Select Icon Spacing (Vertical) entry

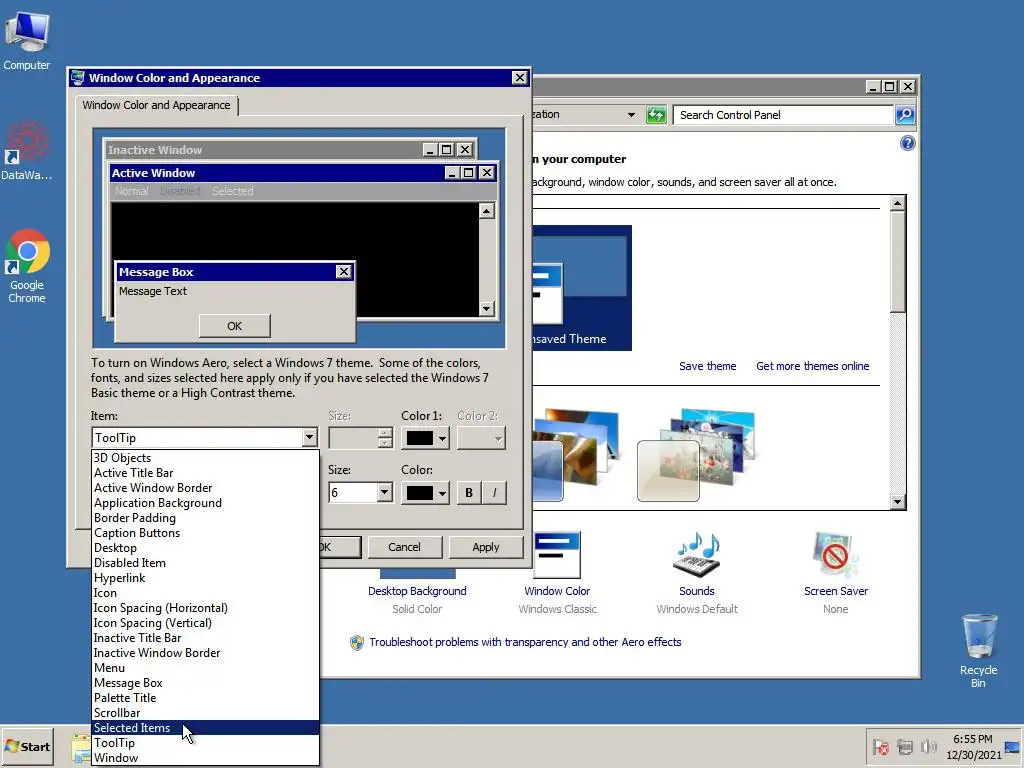click(x=205, y=623)
